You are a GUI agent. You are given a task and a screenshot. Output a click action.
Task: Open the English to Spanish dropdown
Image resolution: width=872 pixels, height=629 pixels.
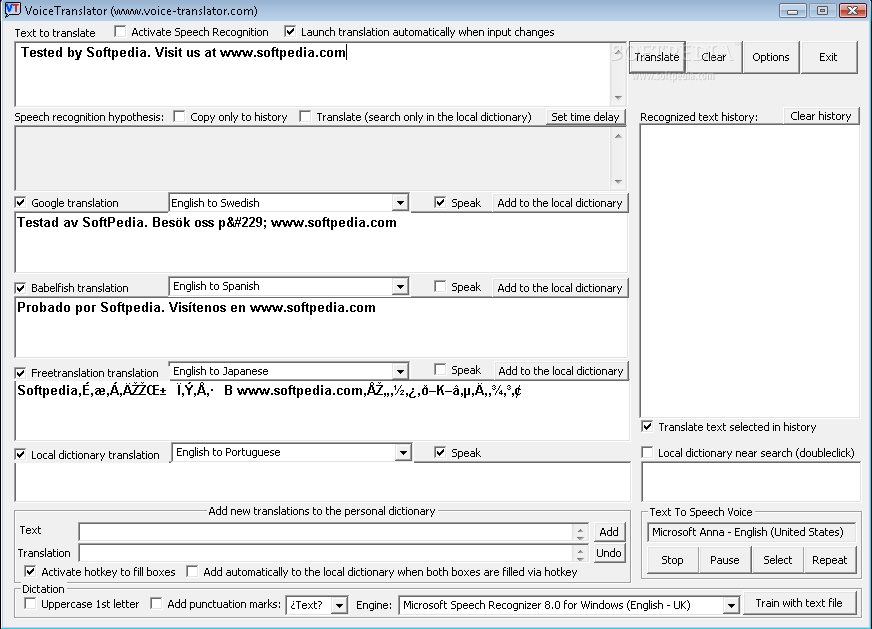pos(400,287)
